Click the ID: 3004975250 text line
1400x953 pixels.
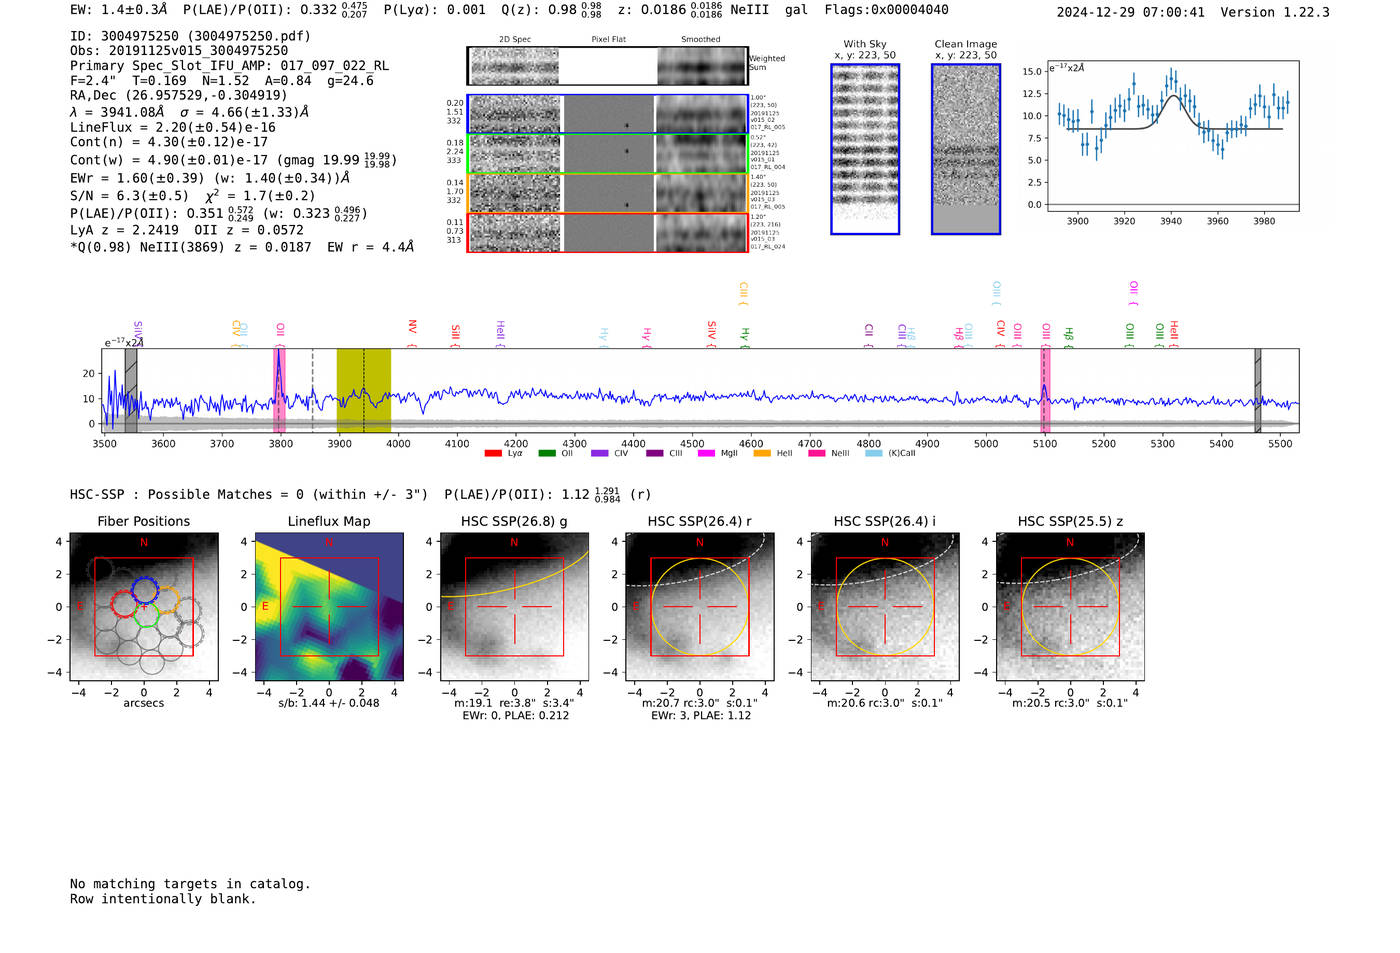click(x=190, y=36)
